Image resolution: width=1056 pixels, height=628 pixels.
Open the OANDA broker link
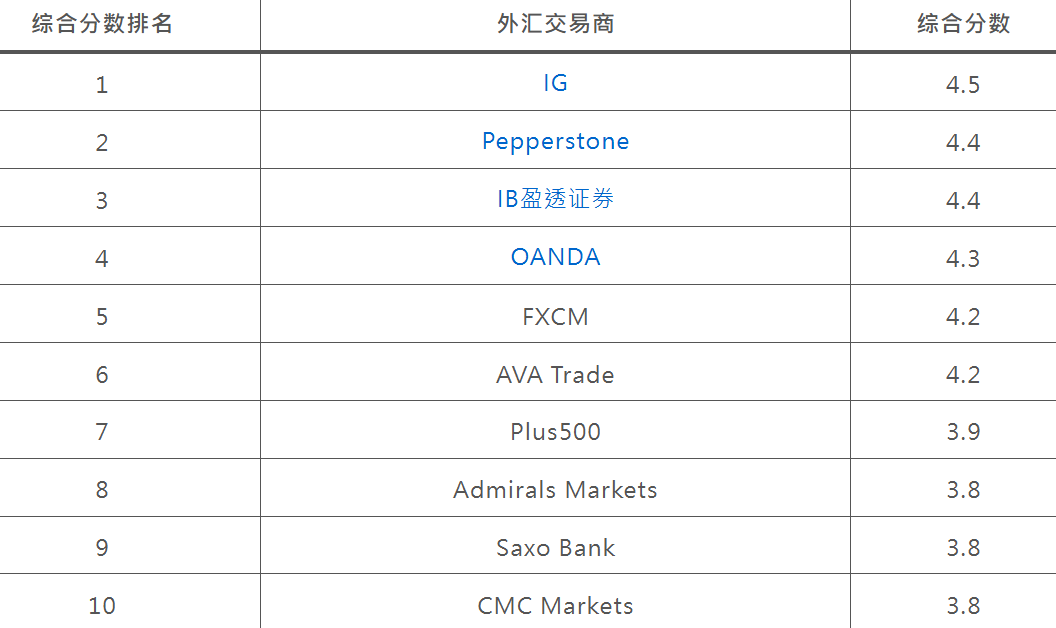(556, 257)
